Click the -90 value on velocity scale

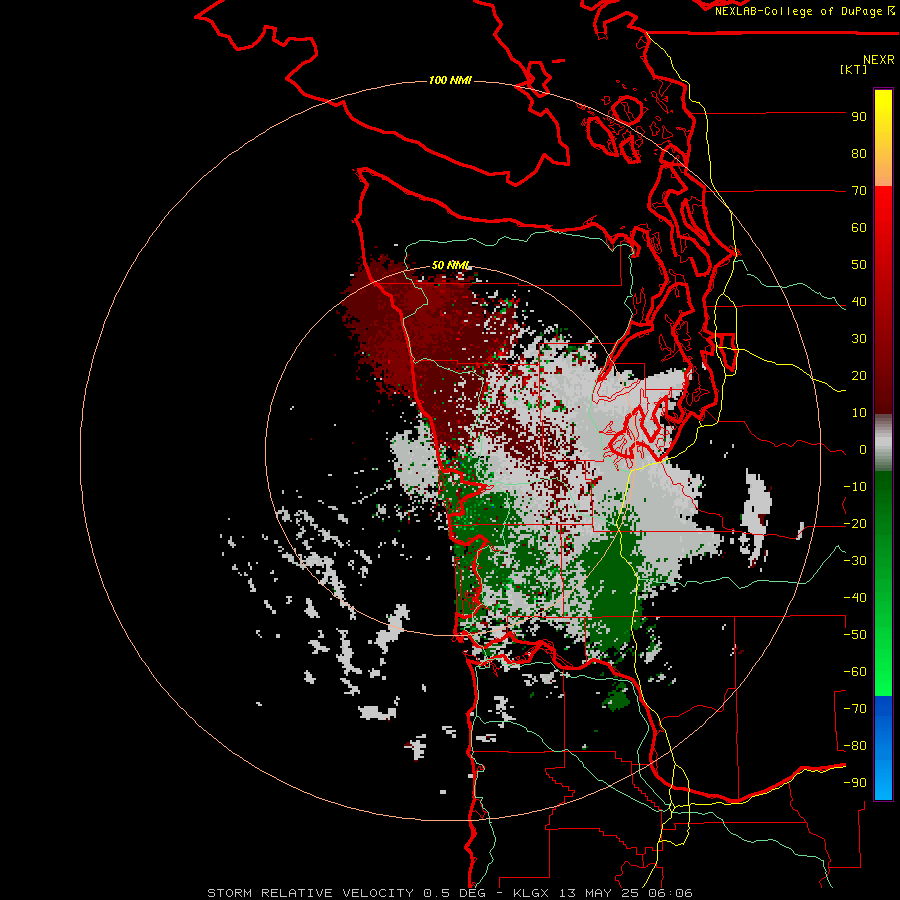[x=855, y=783]
